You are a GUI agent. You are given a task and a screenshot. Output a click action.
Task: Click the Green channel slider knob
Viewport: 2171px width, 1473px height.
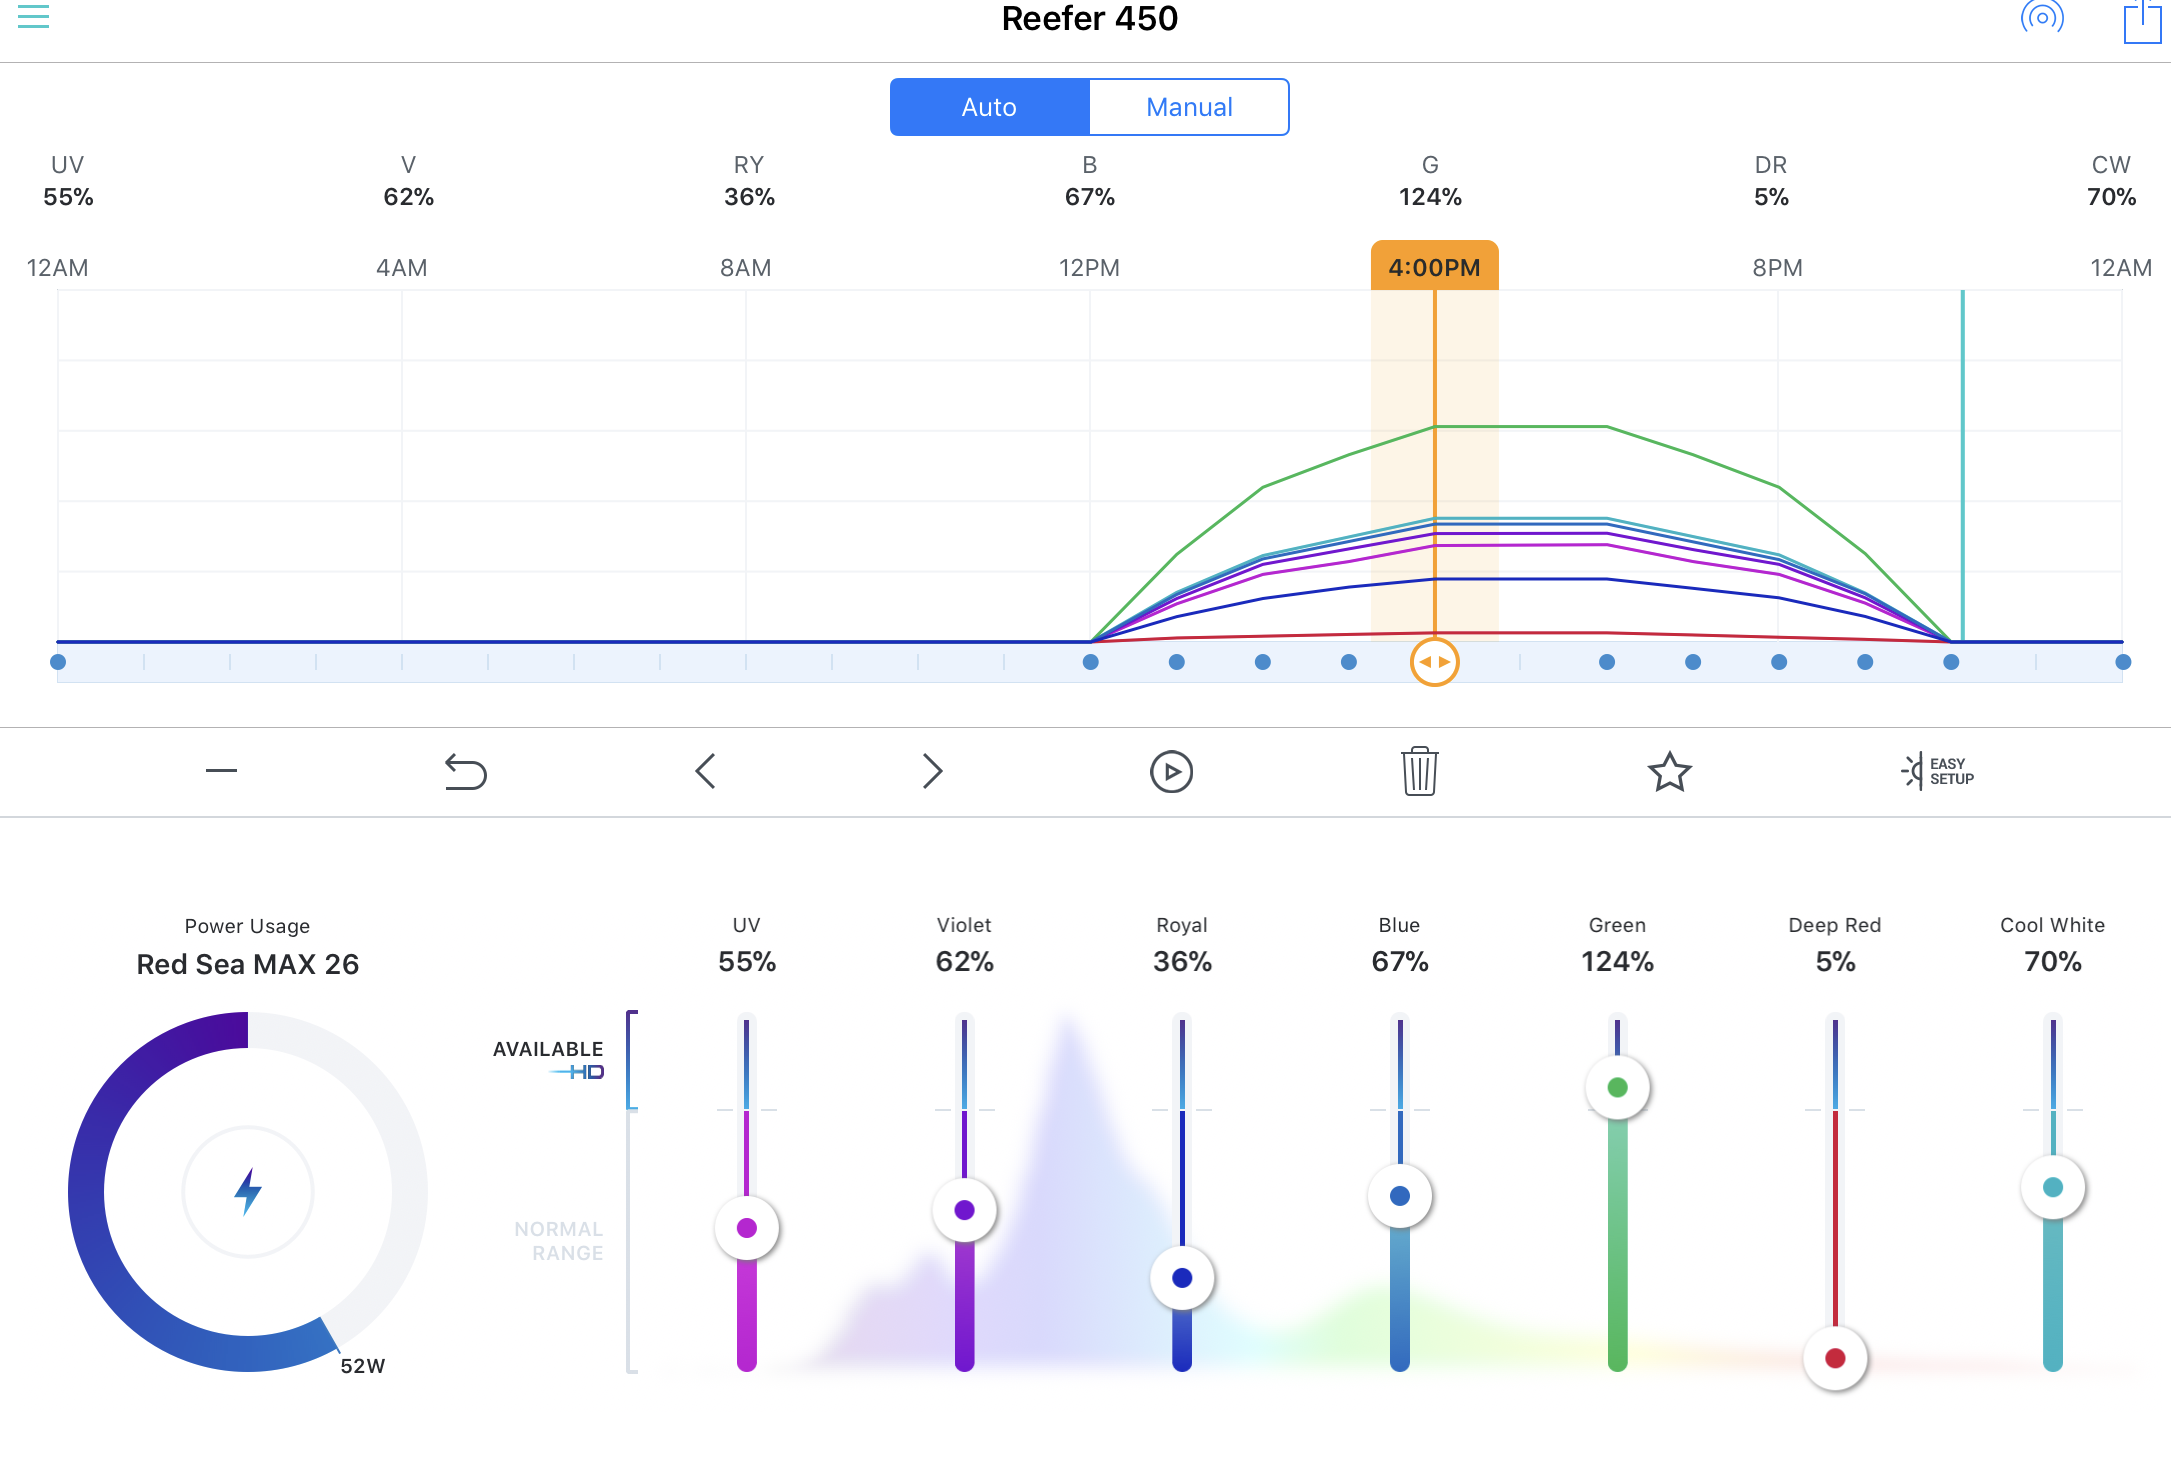1617,1088
